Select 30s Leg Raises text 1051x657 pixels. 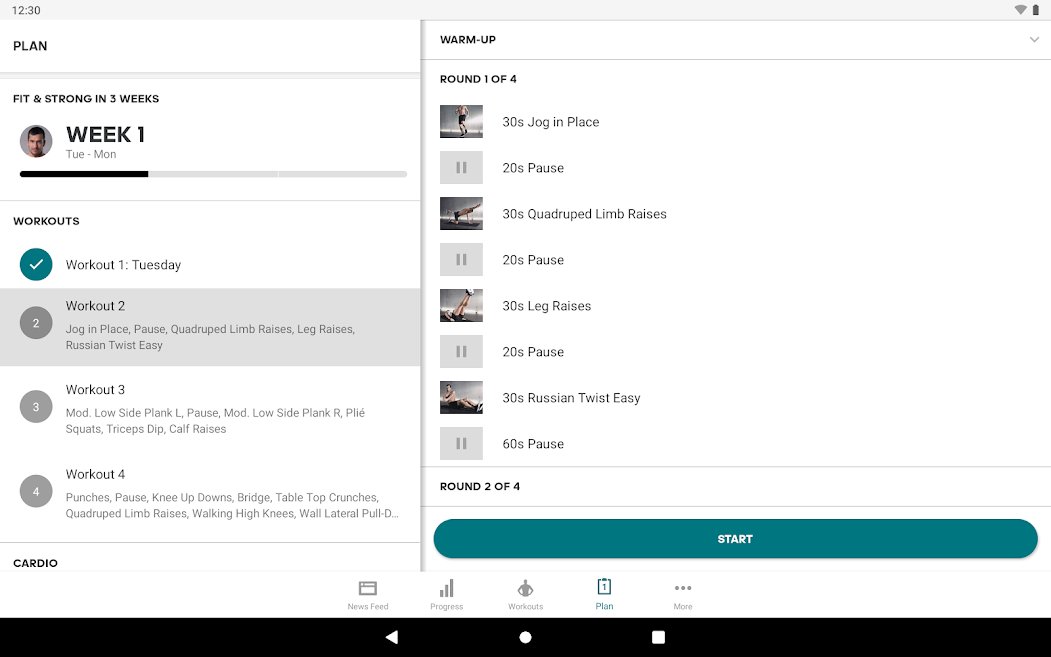547,306
